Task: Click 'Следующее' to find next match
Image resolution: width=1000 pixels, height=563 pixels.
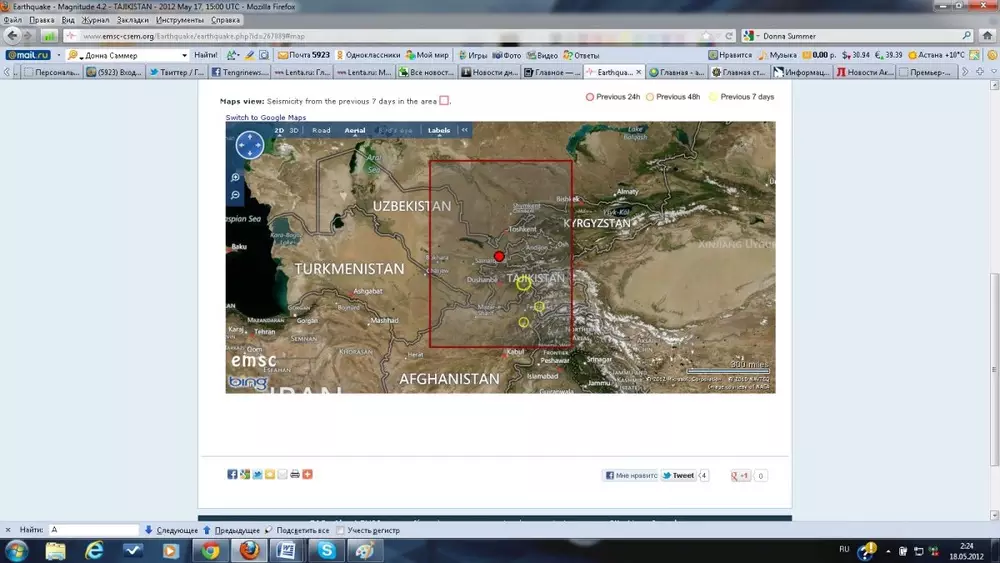Action: pos(171,530)
